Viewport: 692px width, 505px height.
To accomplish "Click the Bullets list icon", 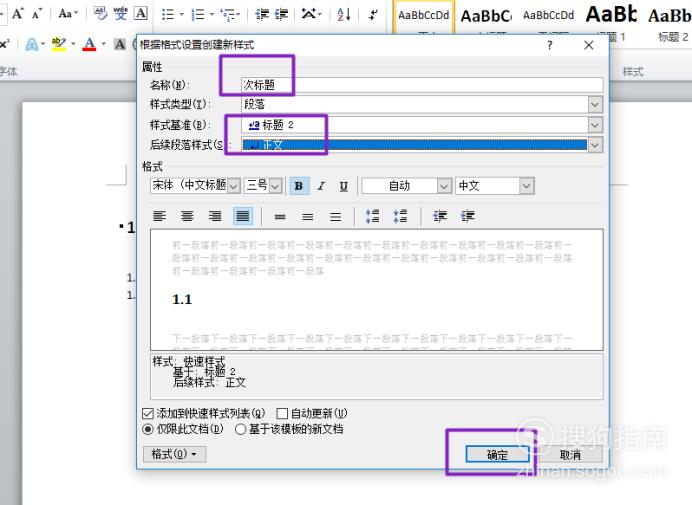I will [168, 15].
